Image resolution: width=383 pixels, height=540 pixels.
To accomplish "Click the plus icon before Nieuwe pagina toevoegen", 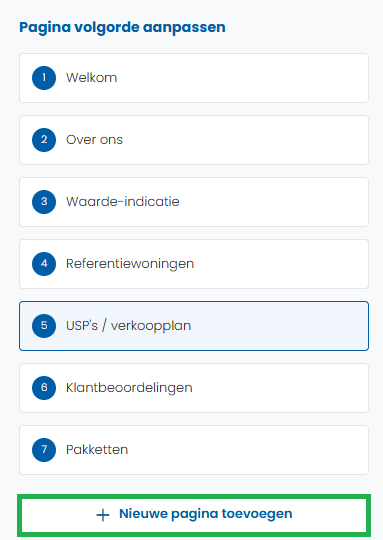I will (x=103, y=515).
